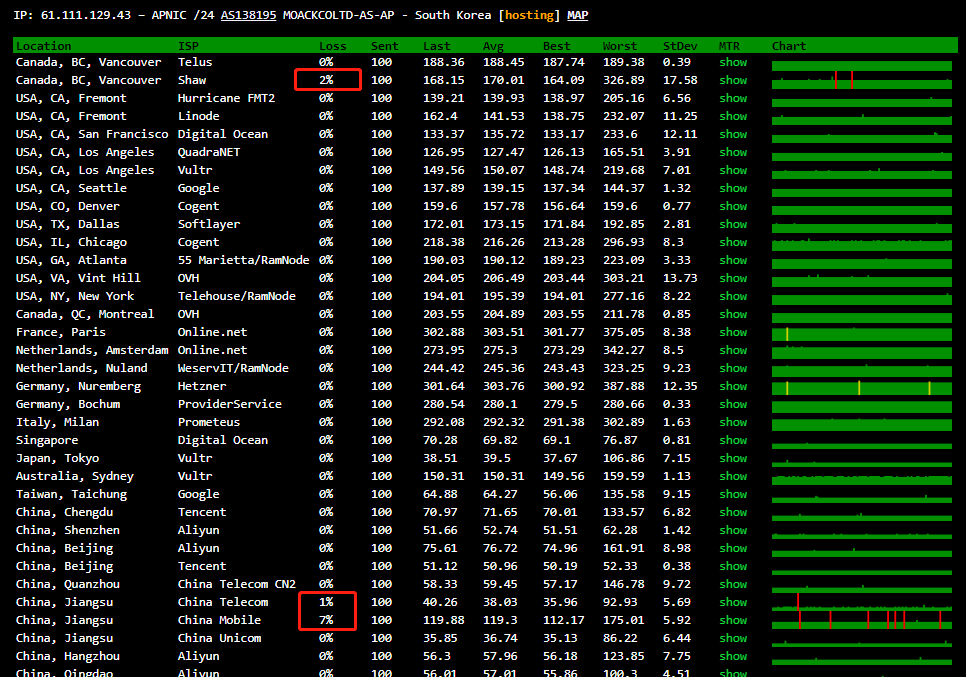Click the Sydney Vultr latency chart
Screen dimensions: 966x677
[861, 478]
